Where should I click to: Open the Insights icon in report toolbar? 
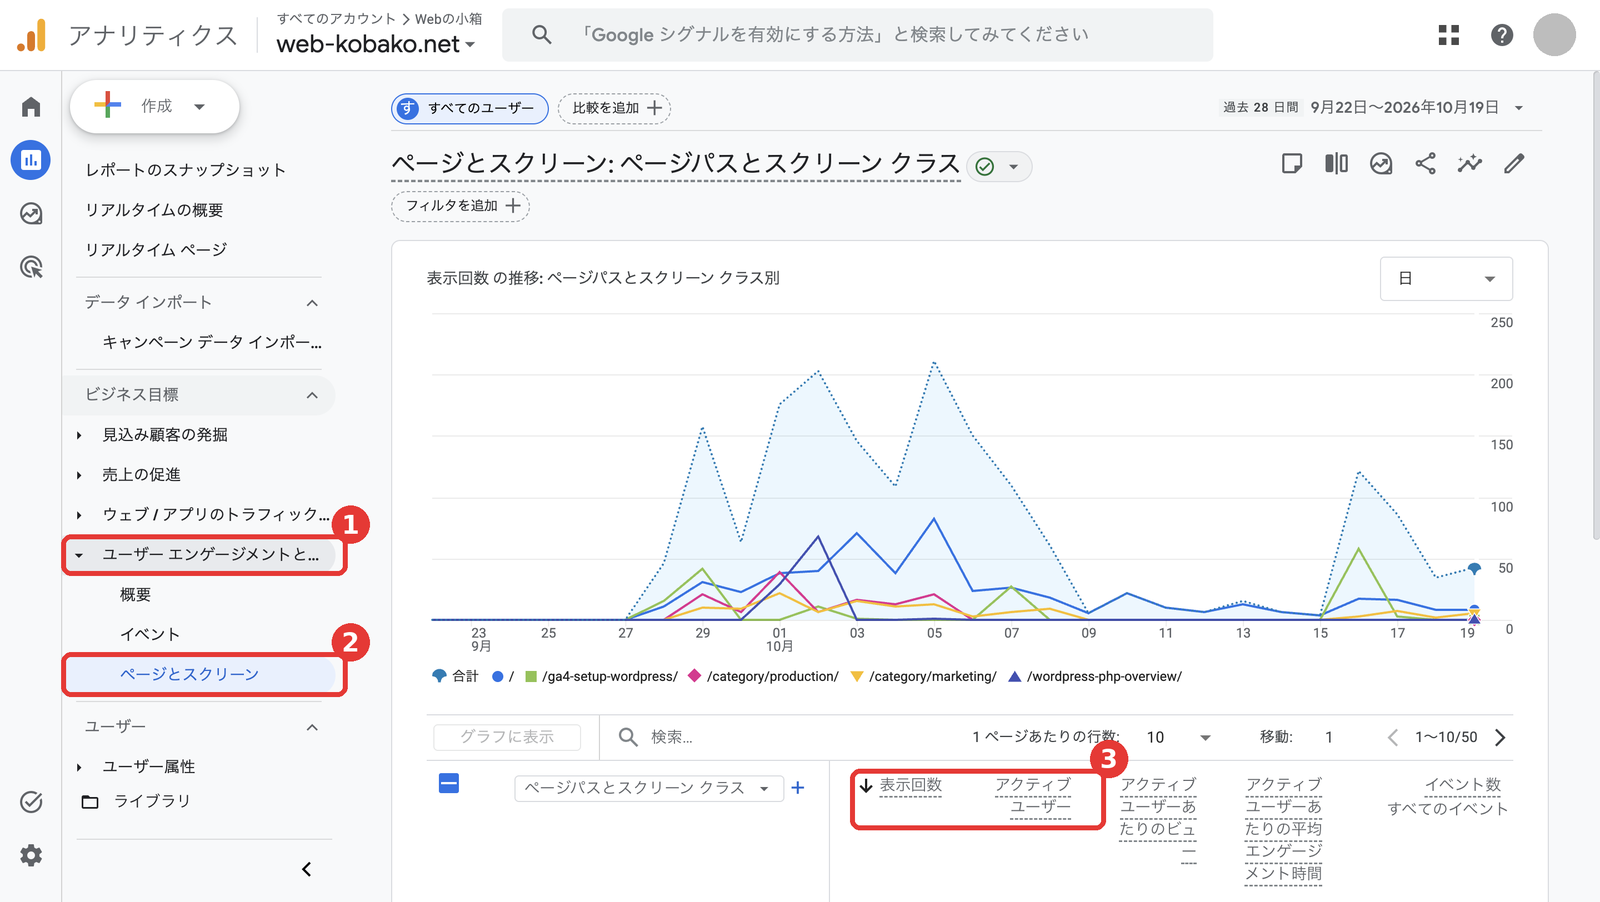[1381, 164]
